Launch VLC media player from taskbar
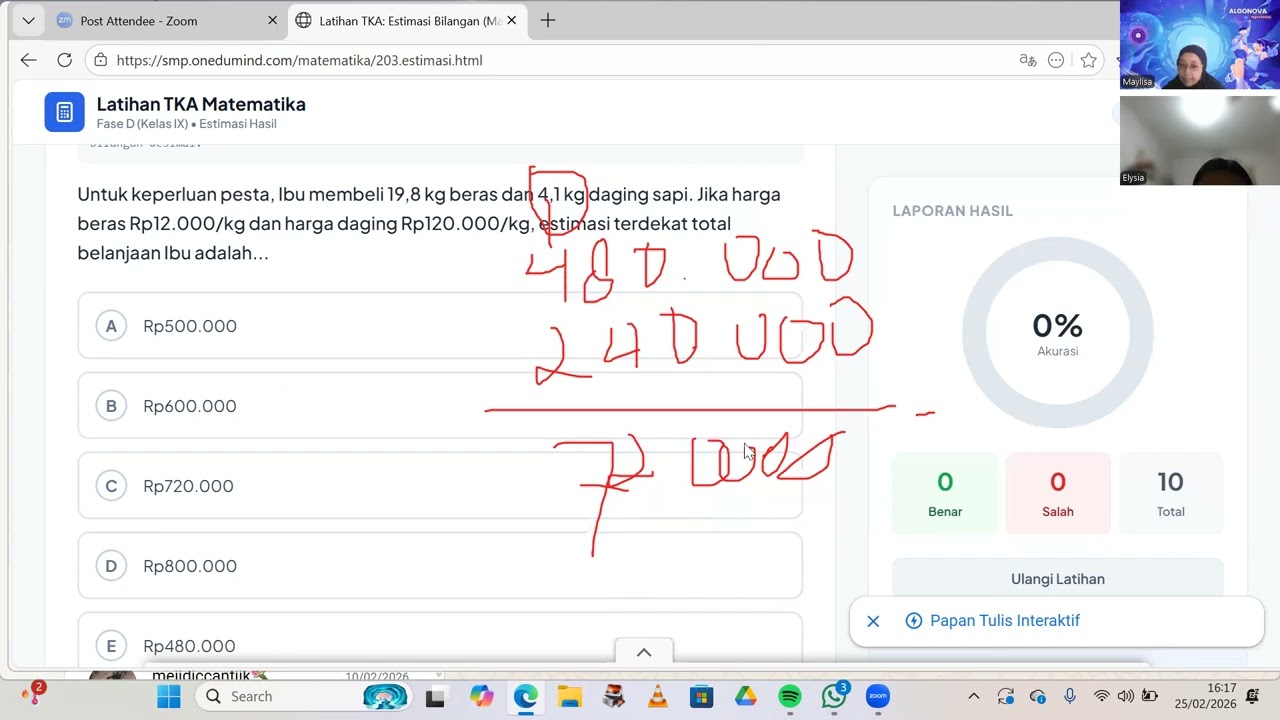This screenshot has width=1280, height=720. point(657,696)
